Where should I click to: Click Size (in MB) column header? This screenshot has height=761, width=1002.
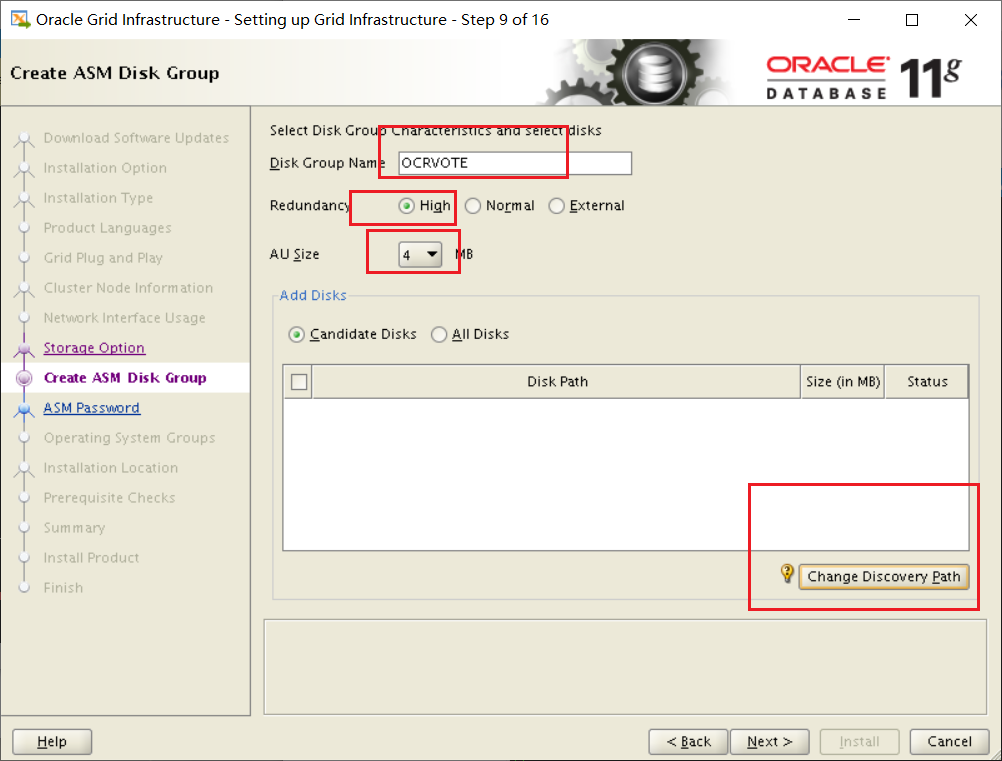pyautogui.click(x=843, y=381)
